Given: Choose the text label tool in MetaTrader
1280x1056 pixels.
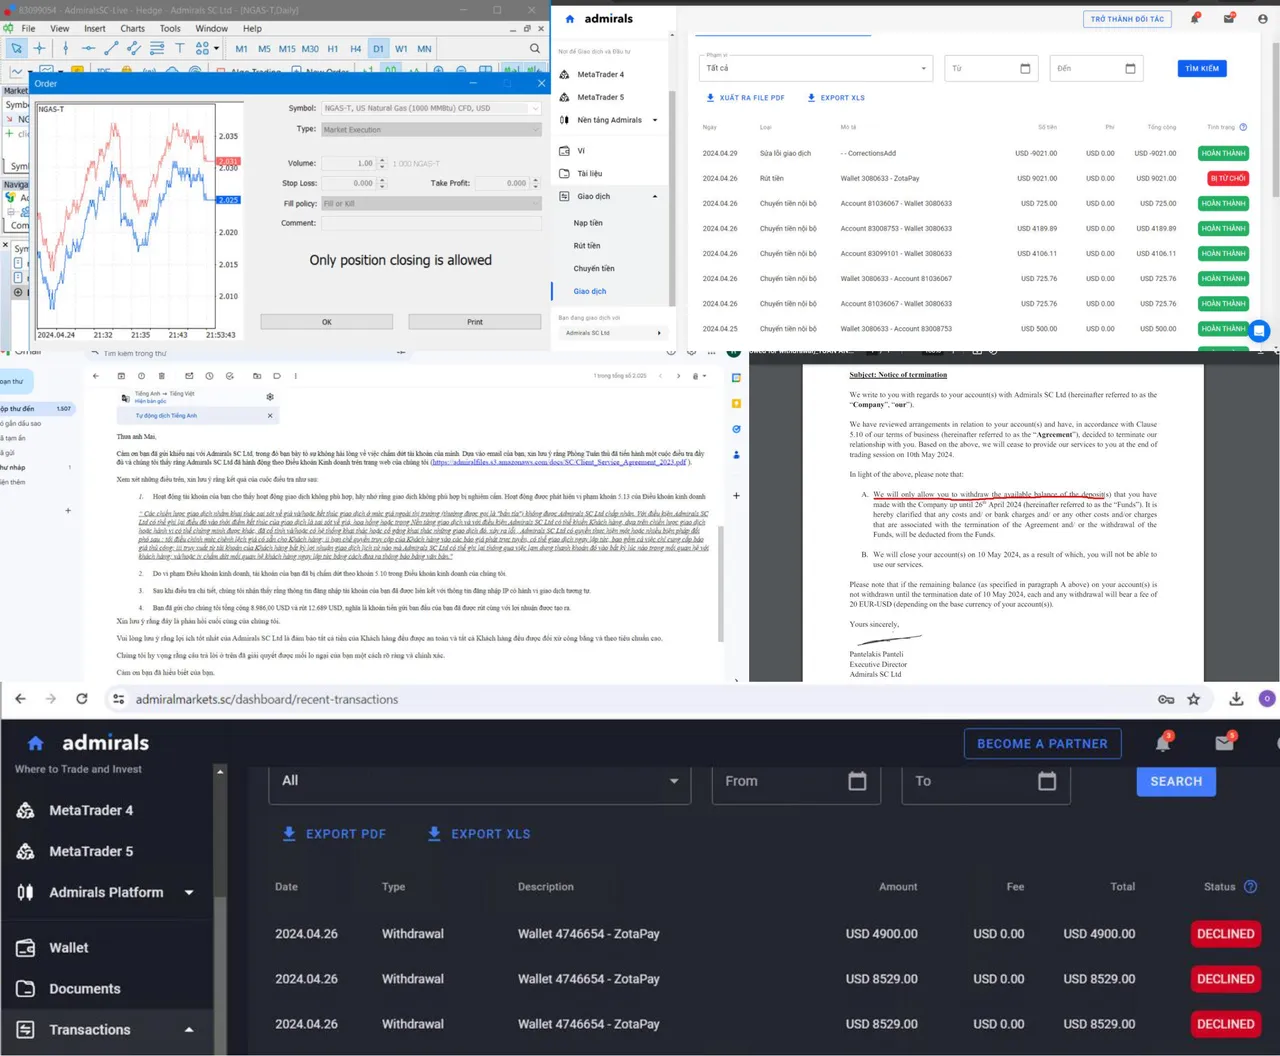Looking at the screenshot, I should click(180, 48).
